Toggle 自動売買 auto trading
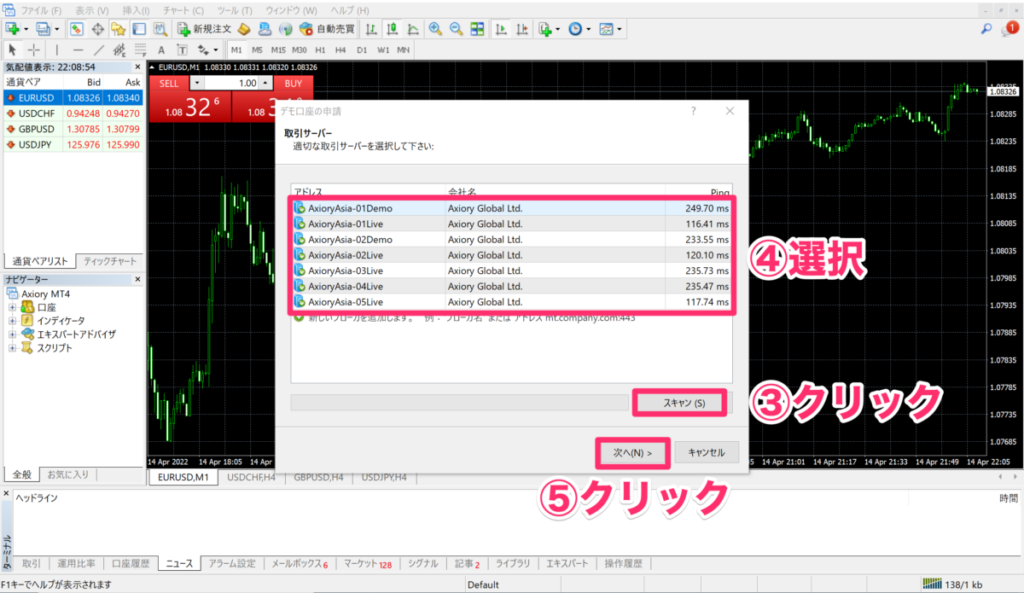The width and height of the screenshot is (1024, 593). coord(327,29)
